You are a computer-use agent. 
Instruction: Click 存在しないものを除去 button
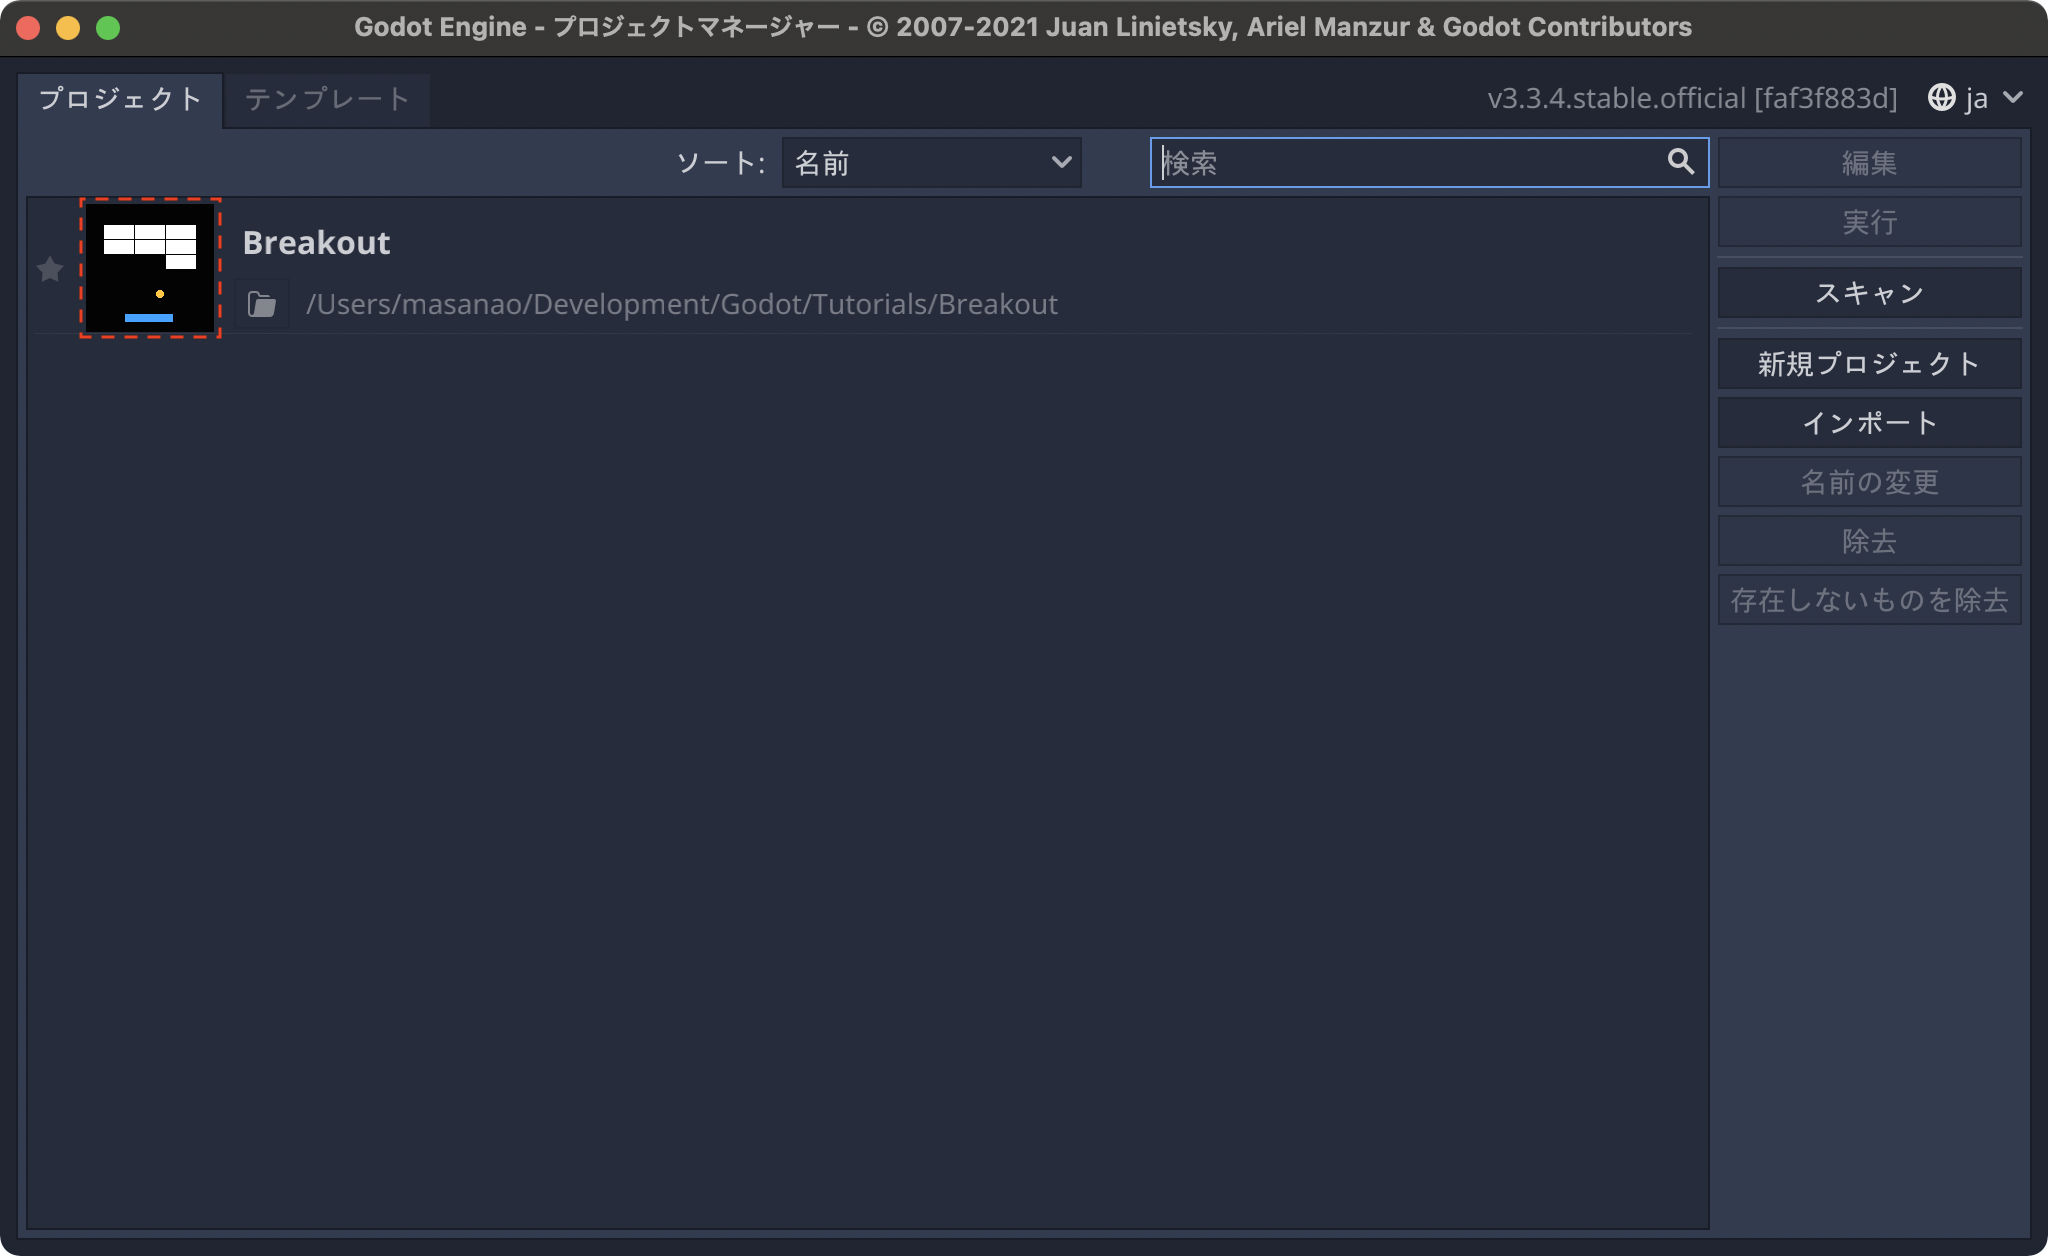(x=1869, y=600)
